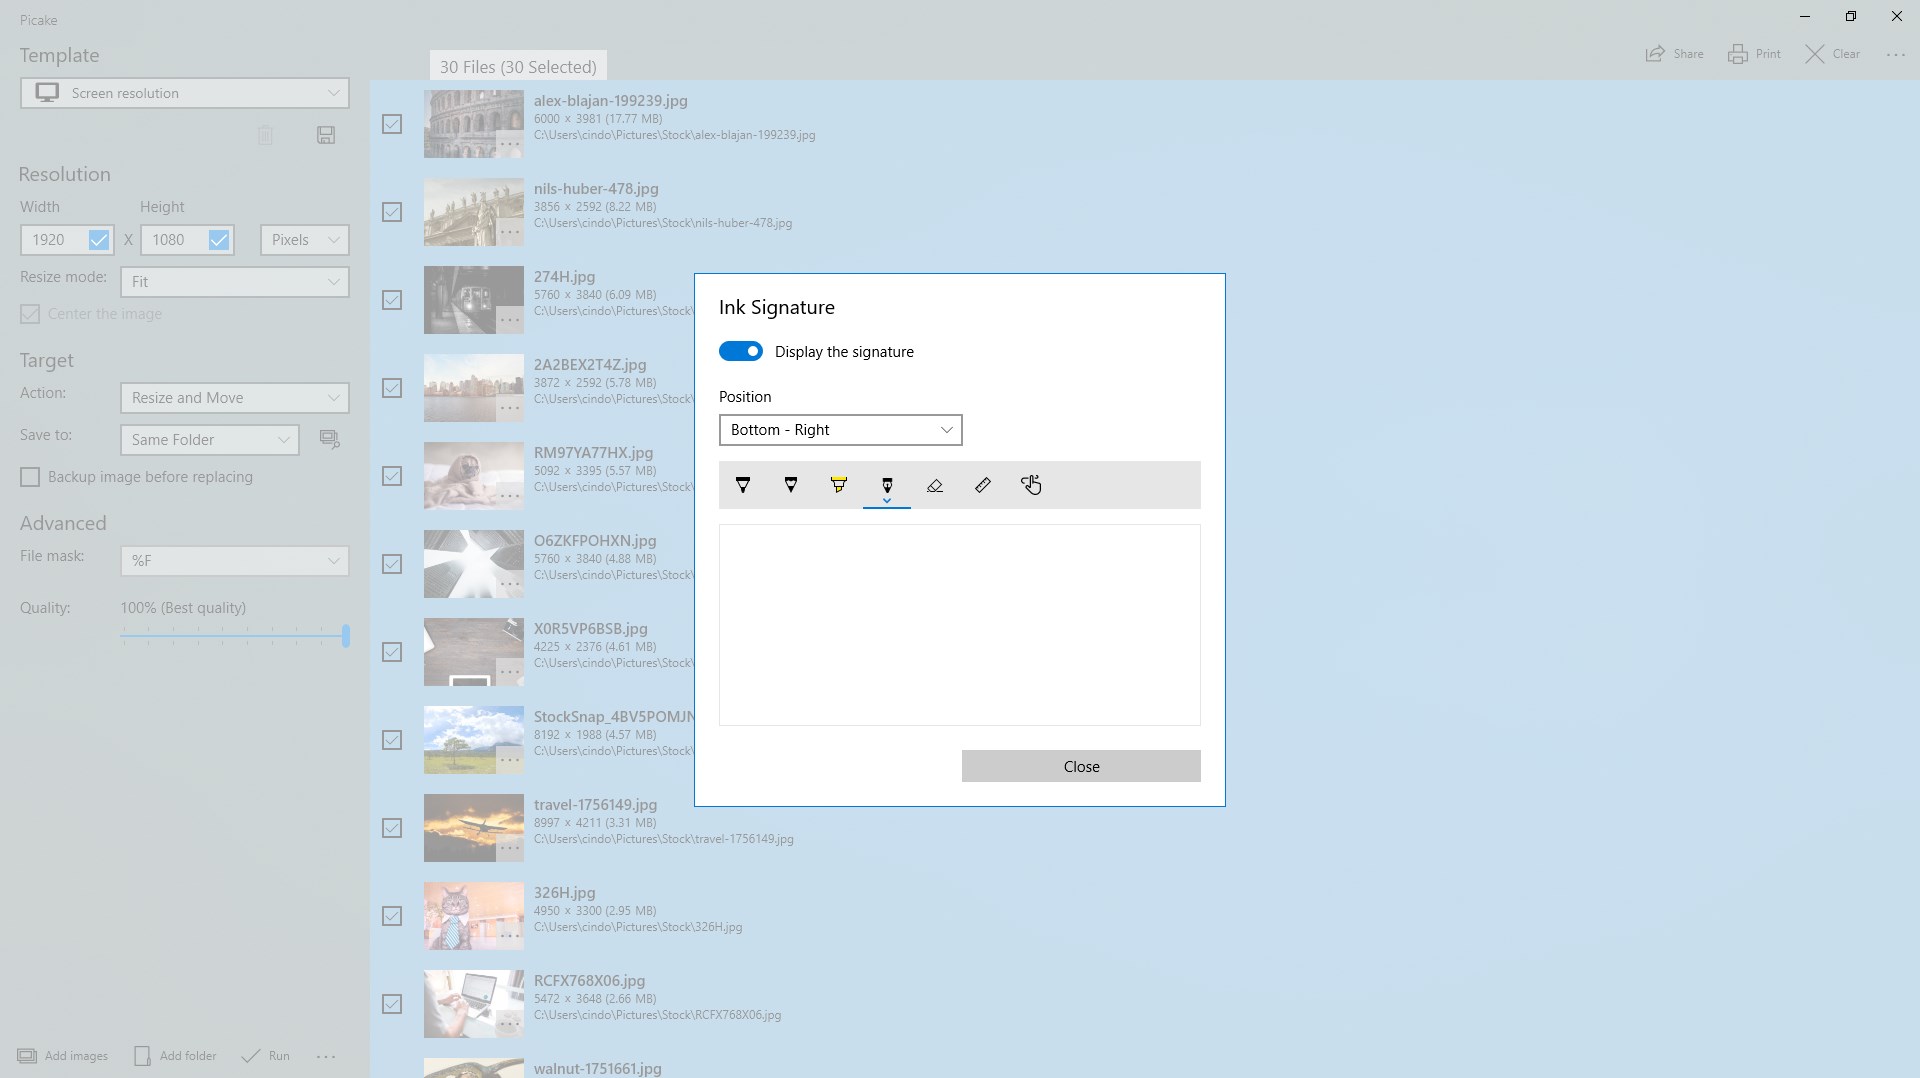Viewport: 1920px width, 1078px height.
Task: Close the Ink Signature dialog
Action: click(x=1081, y=766)
